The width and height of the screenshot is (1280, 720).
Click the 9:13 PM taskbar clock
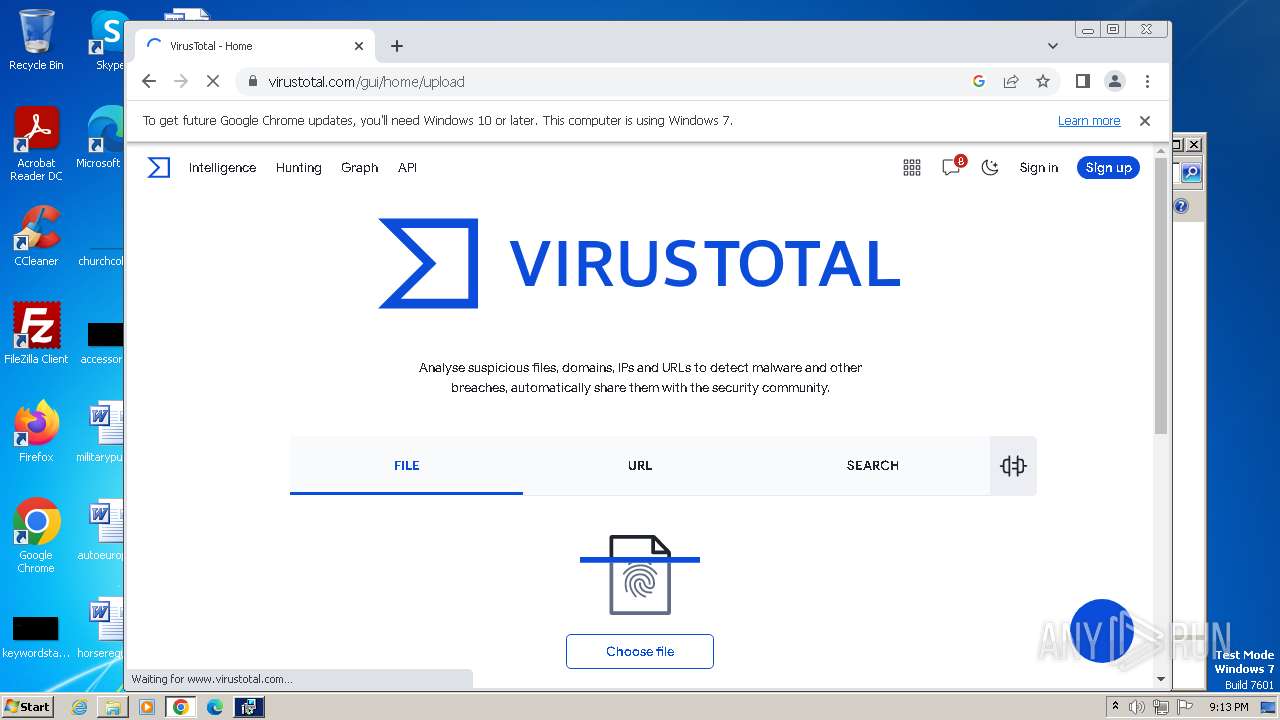coord(1228,707)
